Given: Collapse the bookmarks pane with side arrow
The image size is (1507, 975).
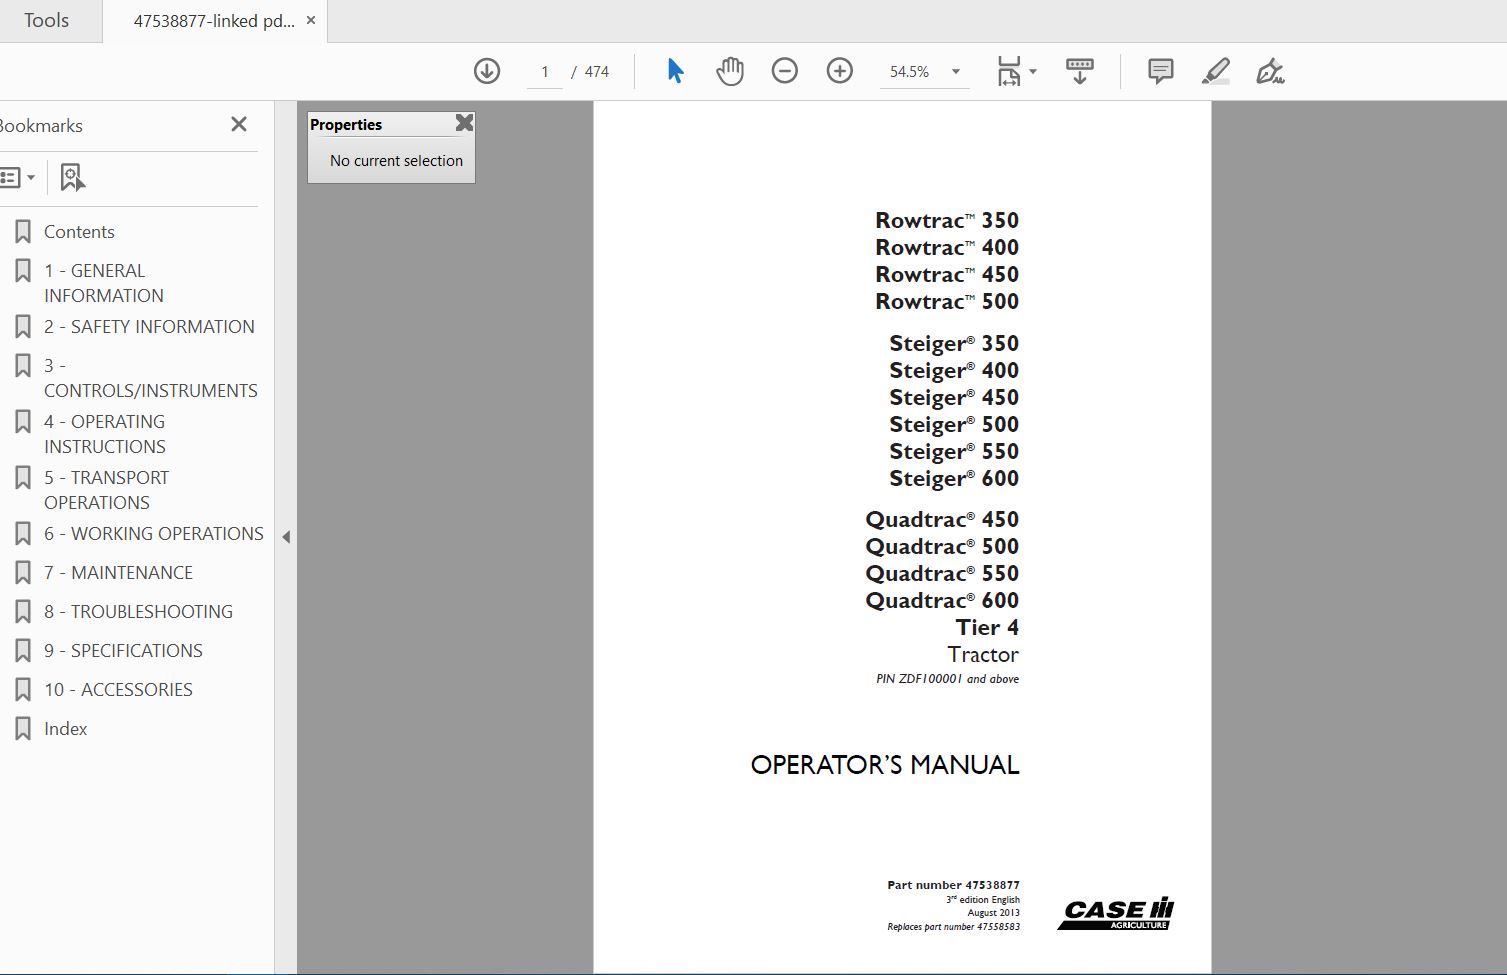Looking at the screenshot, I should (286, 537).
